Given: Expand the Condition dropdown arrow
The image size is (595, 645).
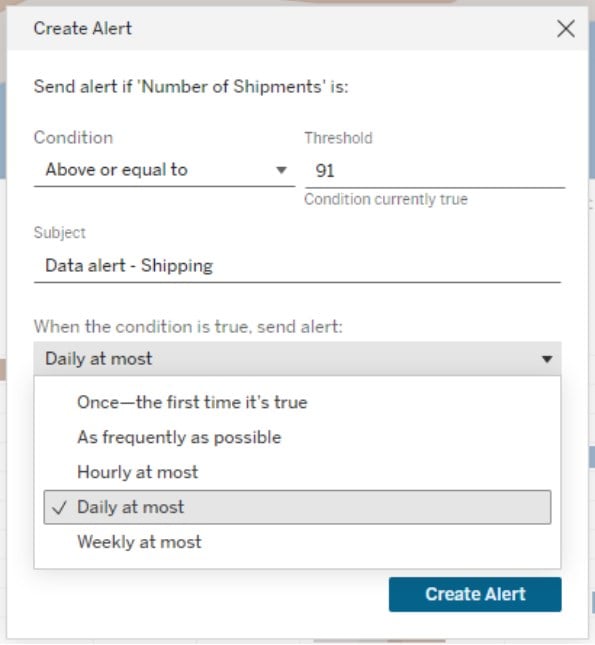Looking at the screenshot, I should (x=281, y=170).
